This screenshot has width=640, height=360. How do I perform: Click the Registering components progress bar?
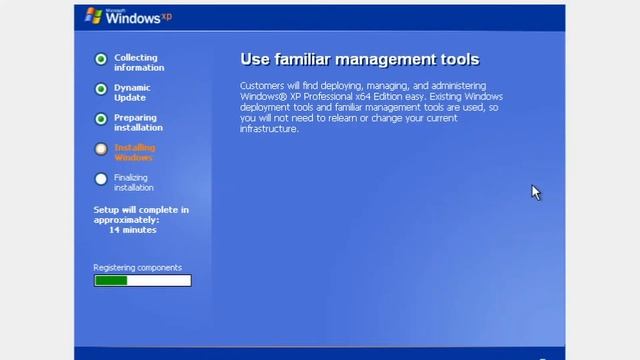tap(142, 280)
